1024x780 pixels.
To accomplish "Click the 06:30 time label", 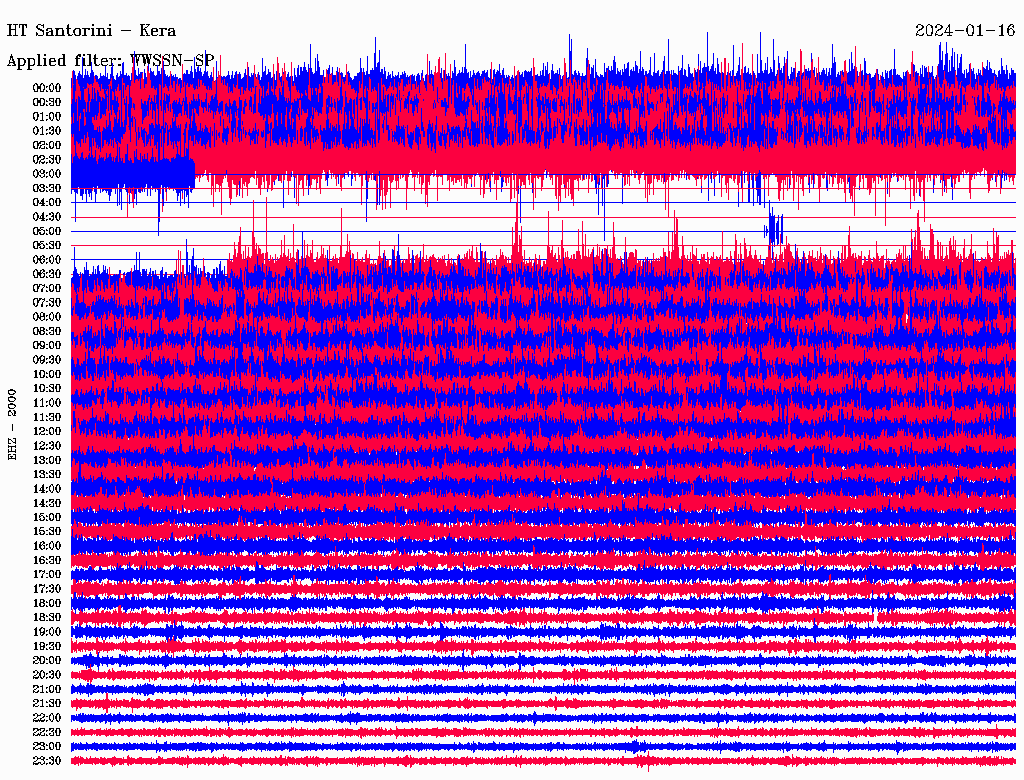I will (x=47, y=274).
